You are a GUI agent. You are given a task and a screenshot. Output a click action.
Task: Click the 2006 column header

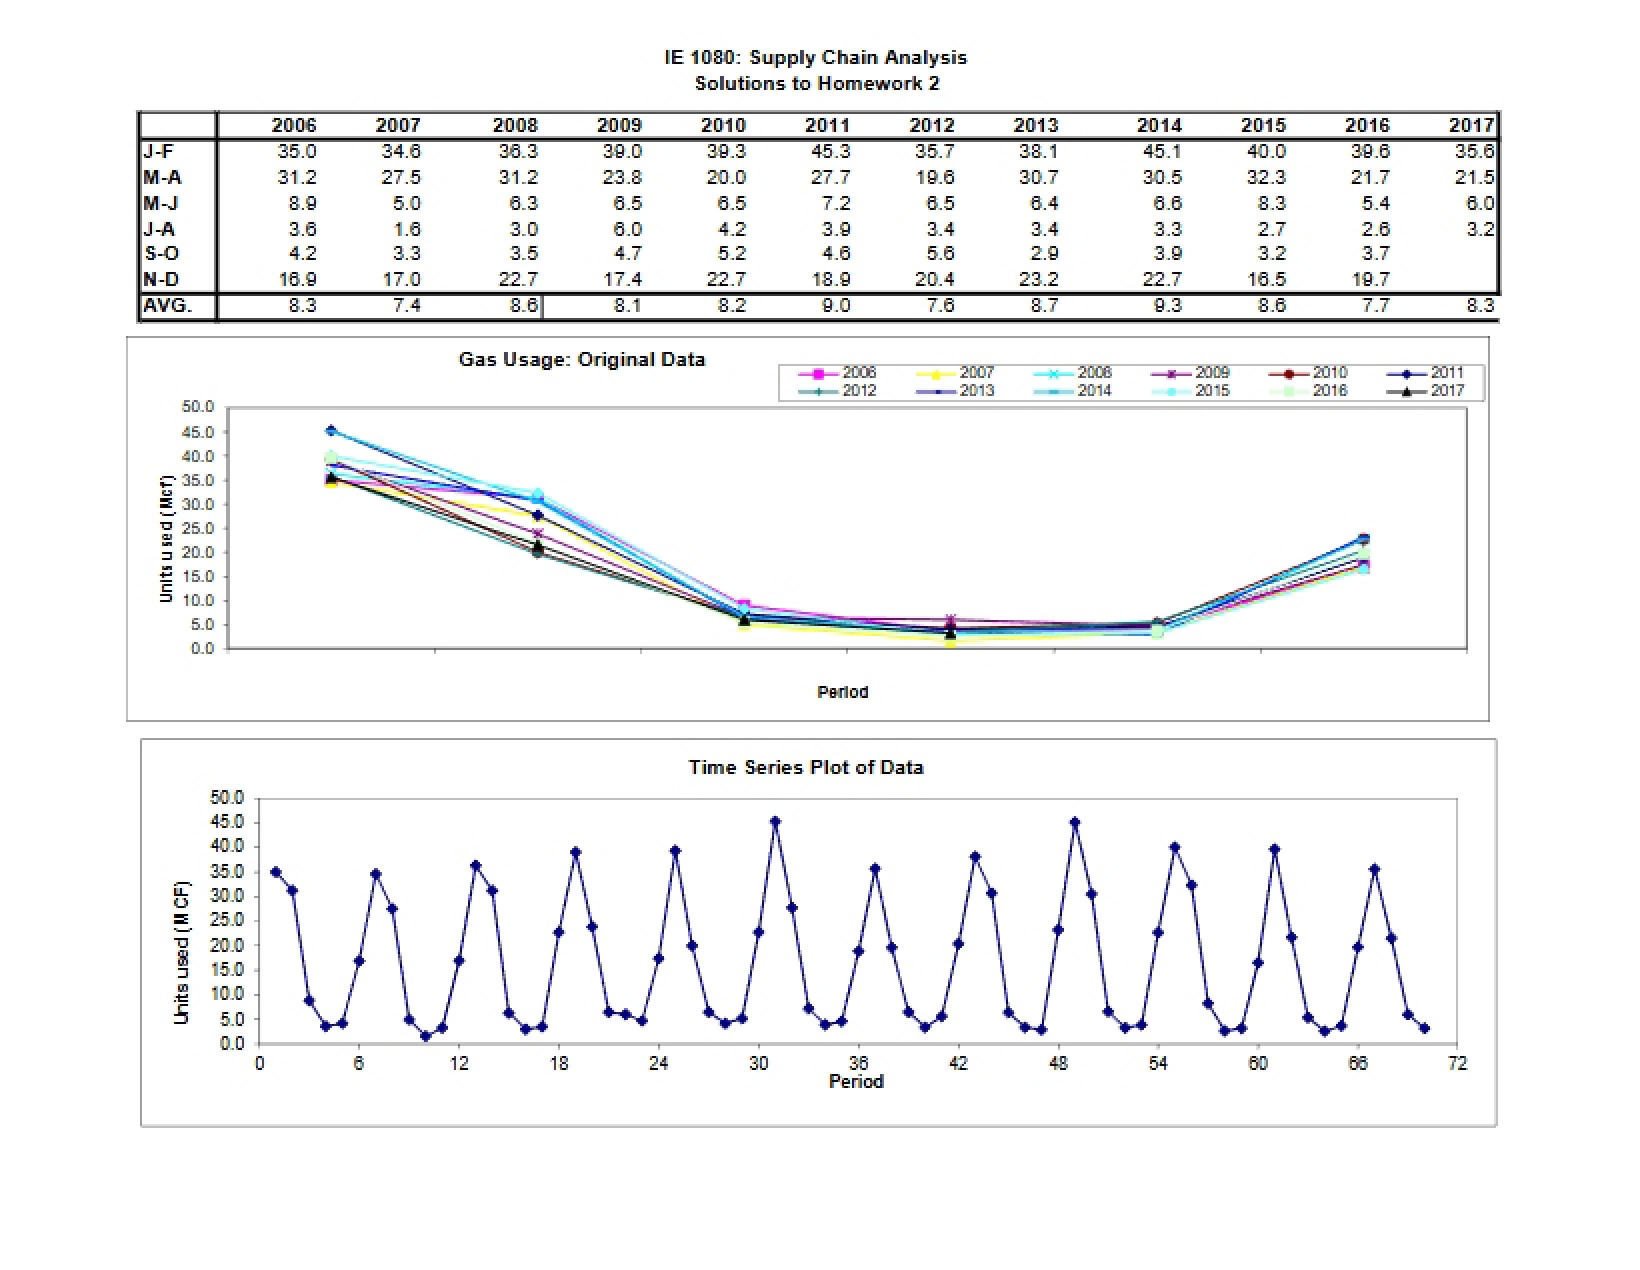click(293, 126)
